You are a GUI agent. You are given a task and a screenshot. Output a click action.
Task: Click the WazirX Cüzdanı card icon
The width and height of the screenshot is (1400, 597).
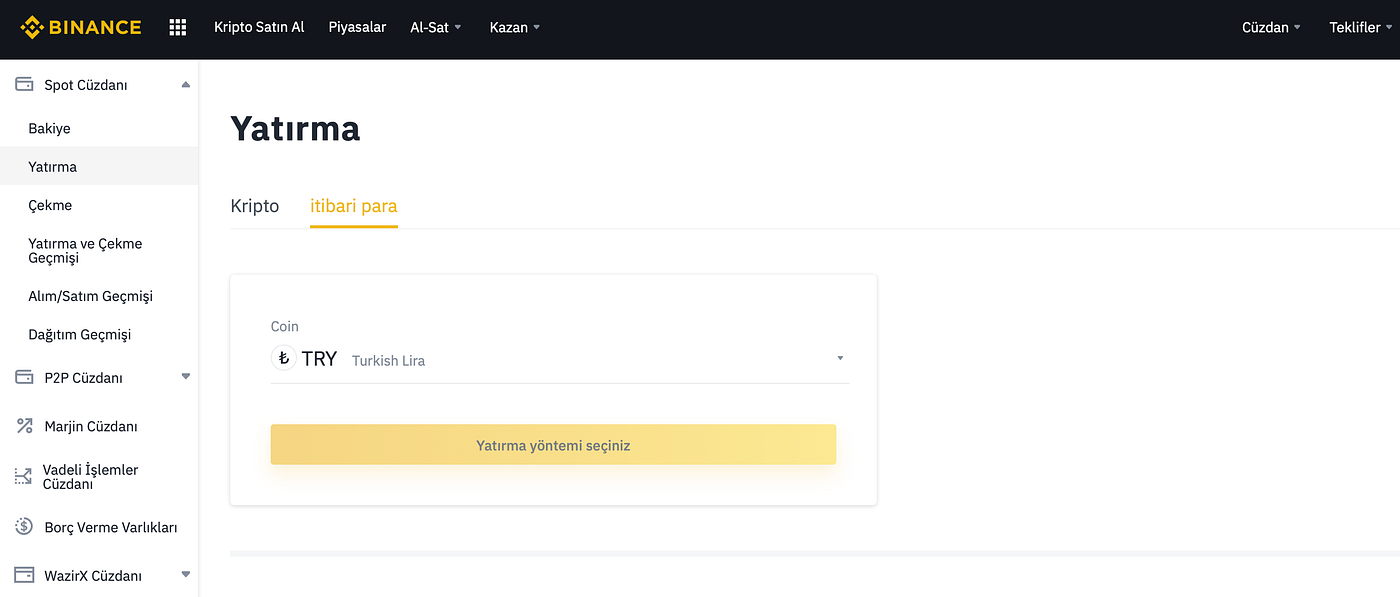pyautogui.click(x=24, y=575)
